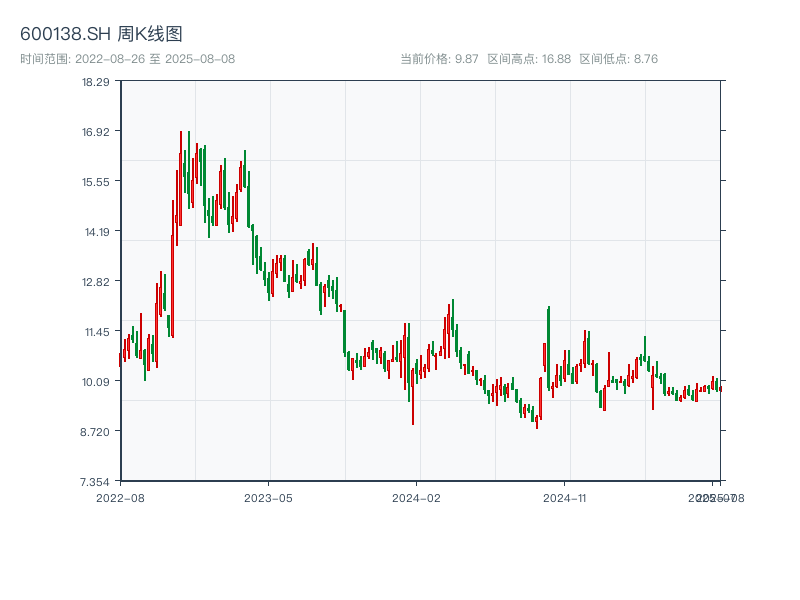Click the current price label 当前价格: 9.87

coord(439,59)
